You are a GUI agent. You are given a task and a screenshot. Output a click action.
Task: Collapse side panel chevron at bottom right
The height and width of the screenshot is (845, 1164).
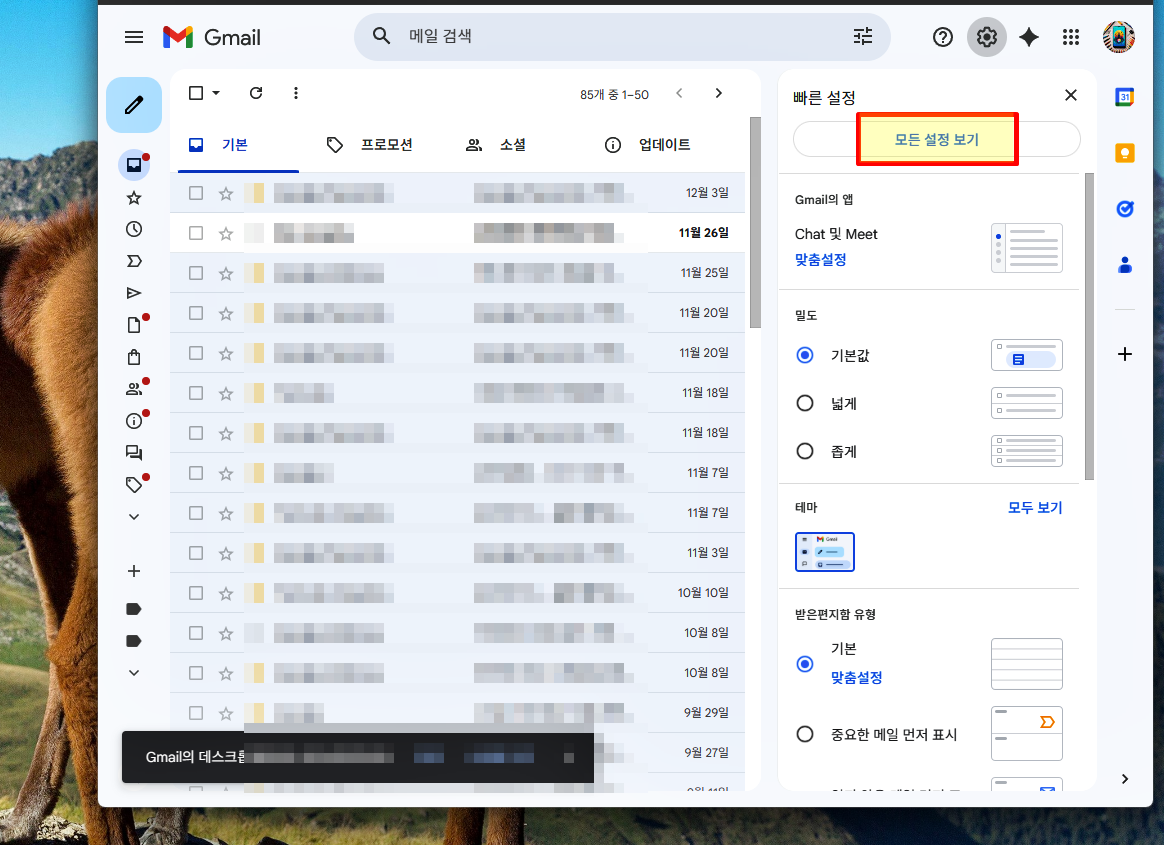[x=1125, y=779]
